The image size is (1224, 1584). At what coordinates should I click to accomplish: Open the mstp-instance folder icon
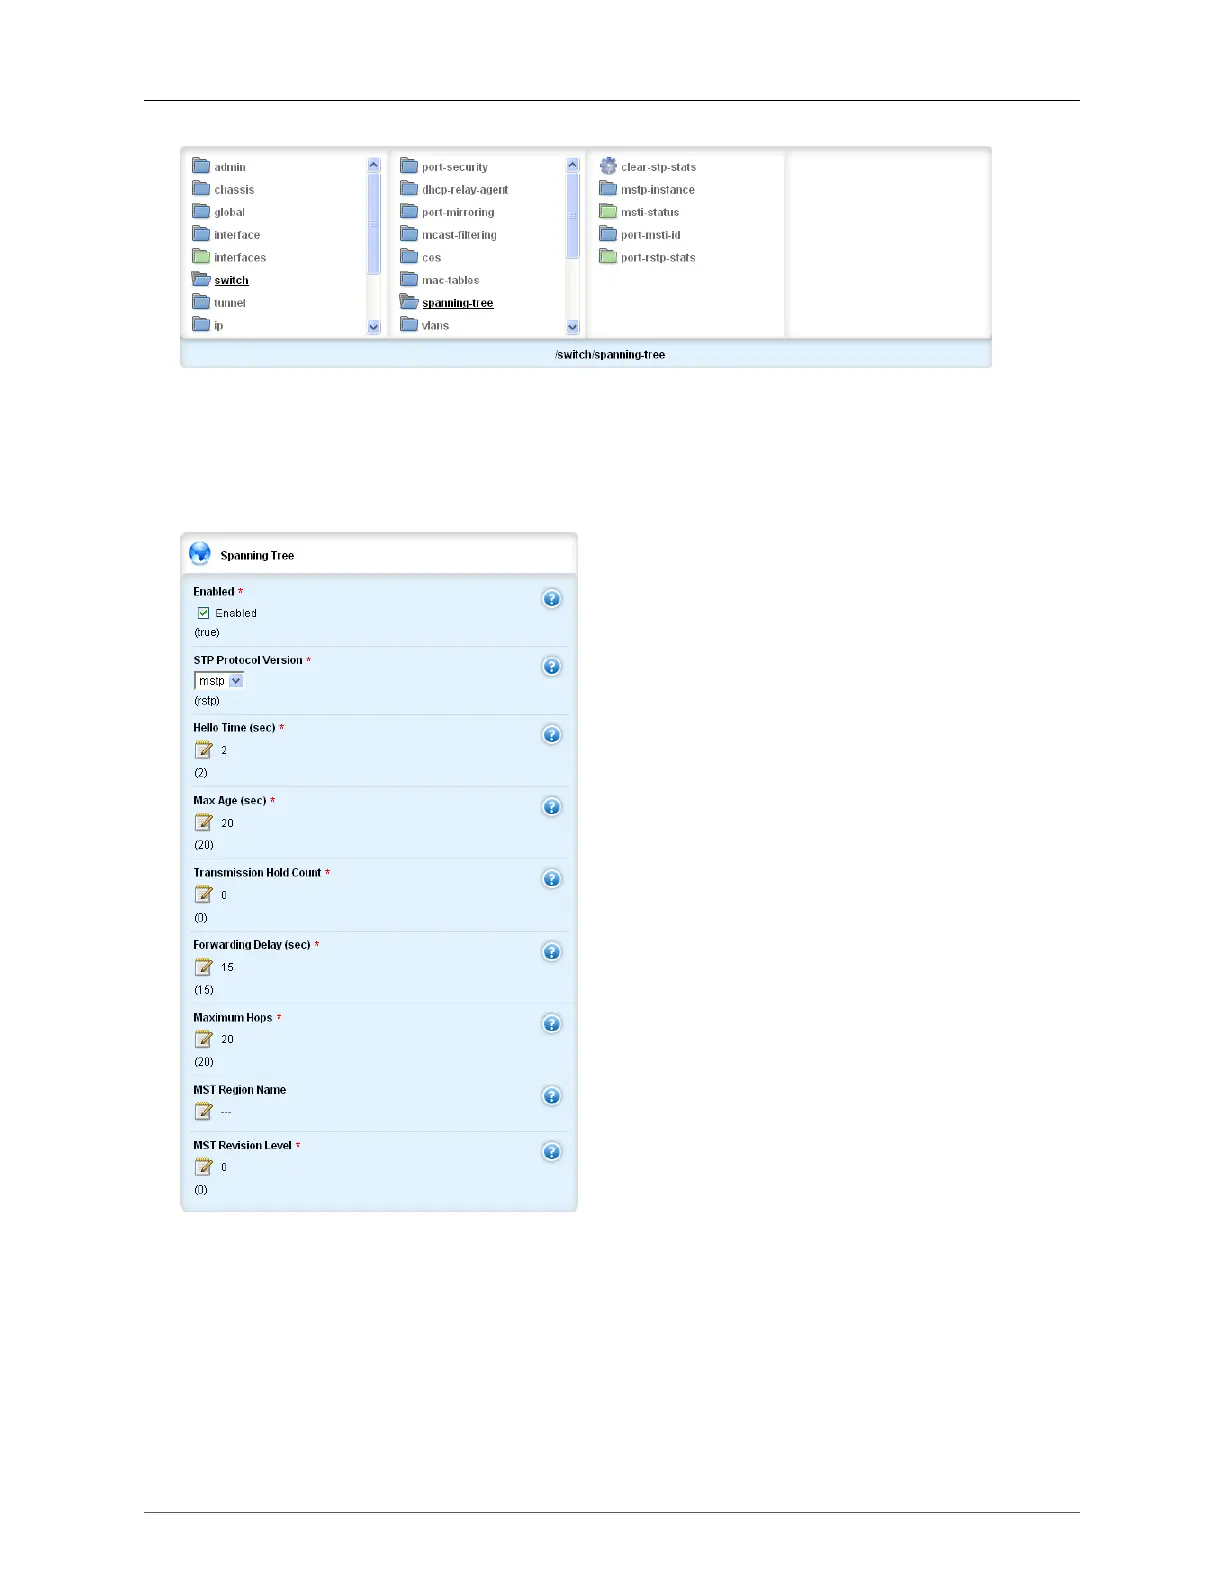point(608,188)
